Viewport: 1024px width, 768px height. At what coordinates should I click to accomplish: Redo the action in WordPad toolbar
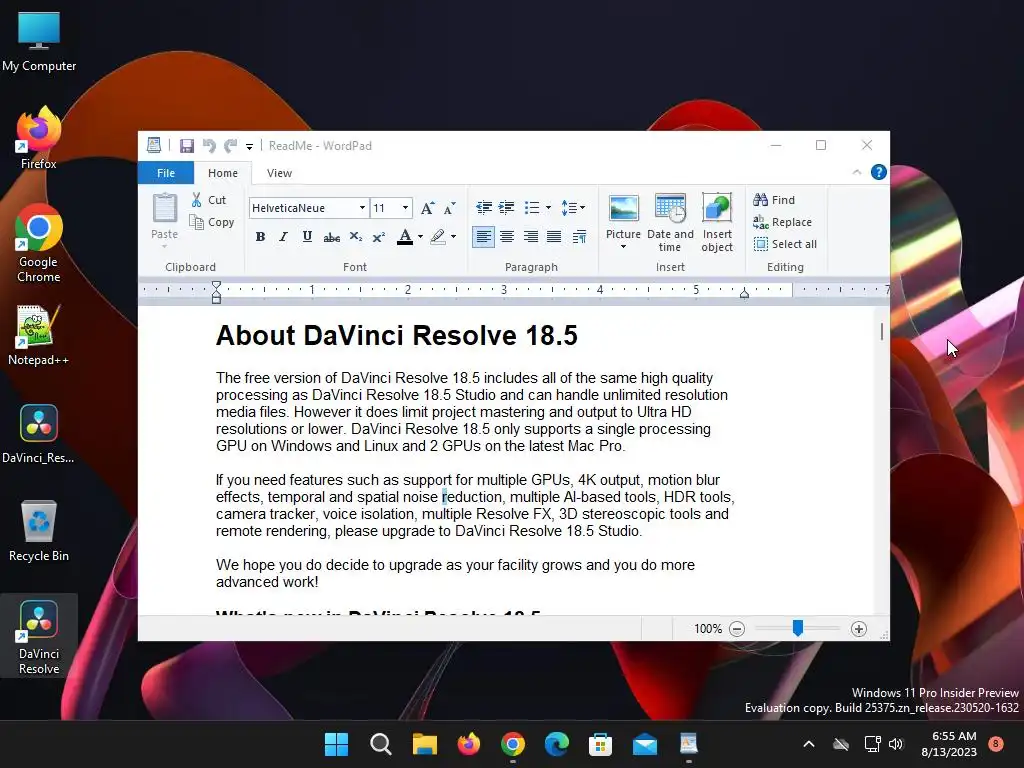(231, 146)
